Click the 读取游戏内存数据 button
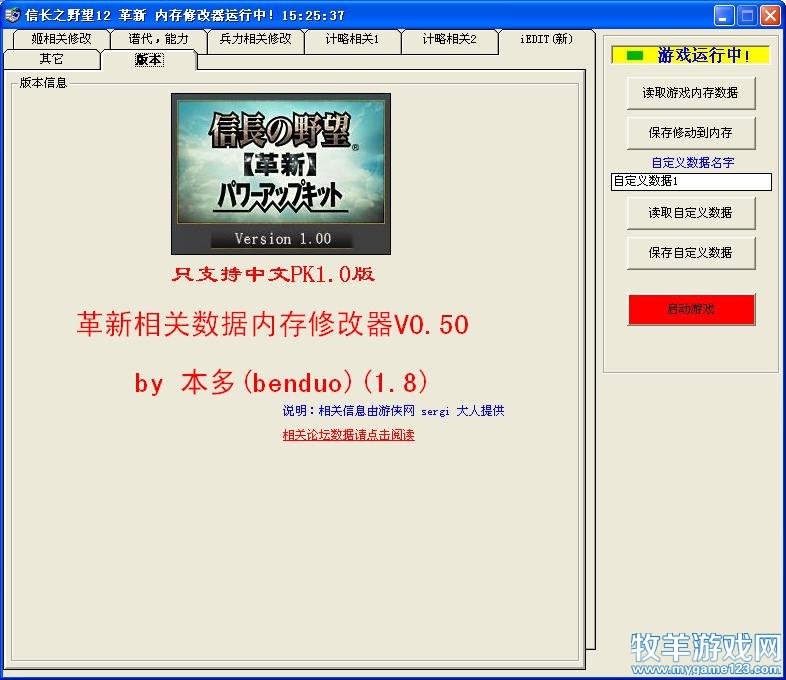Image resolution: width=786 pixels, height=680 pixels. coord(691,93)
